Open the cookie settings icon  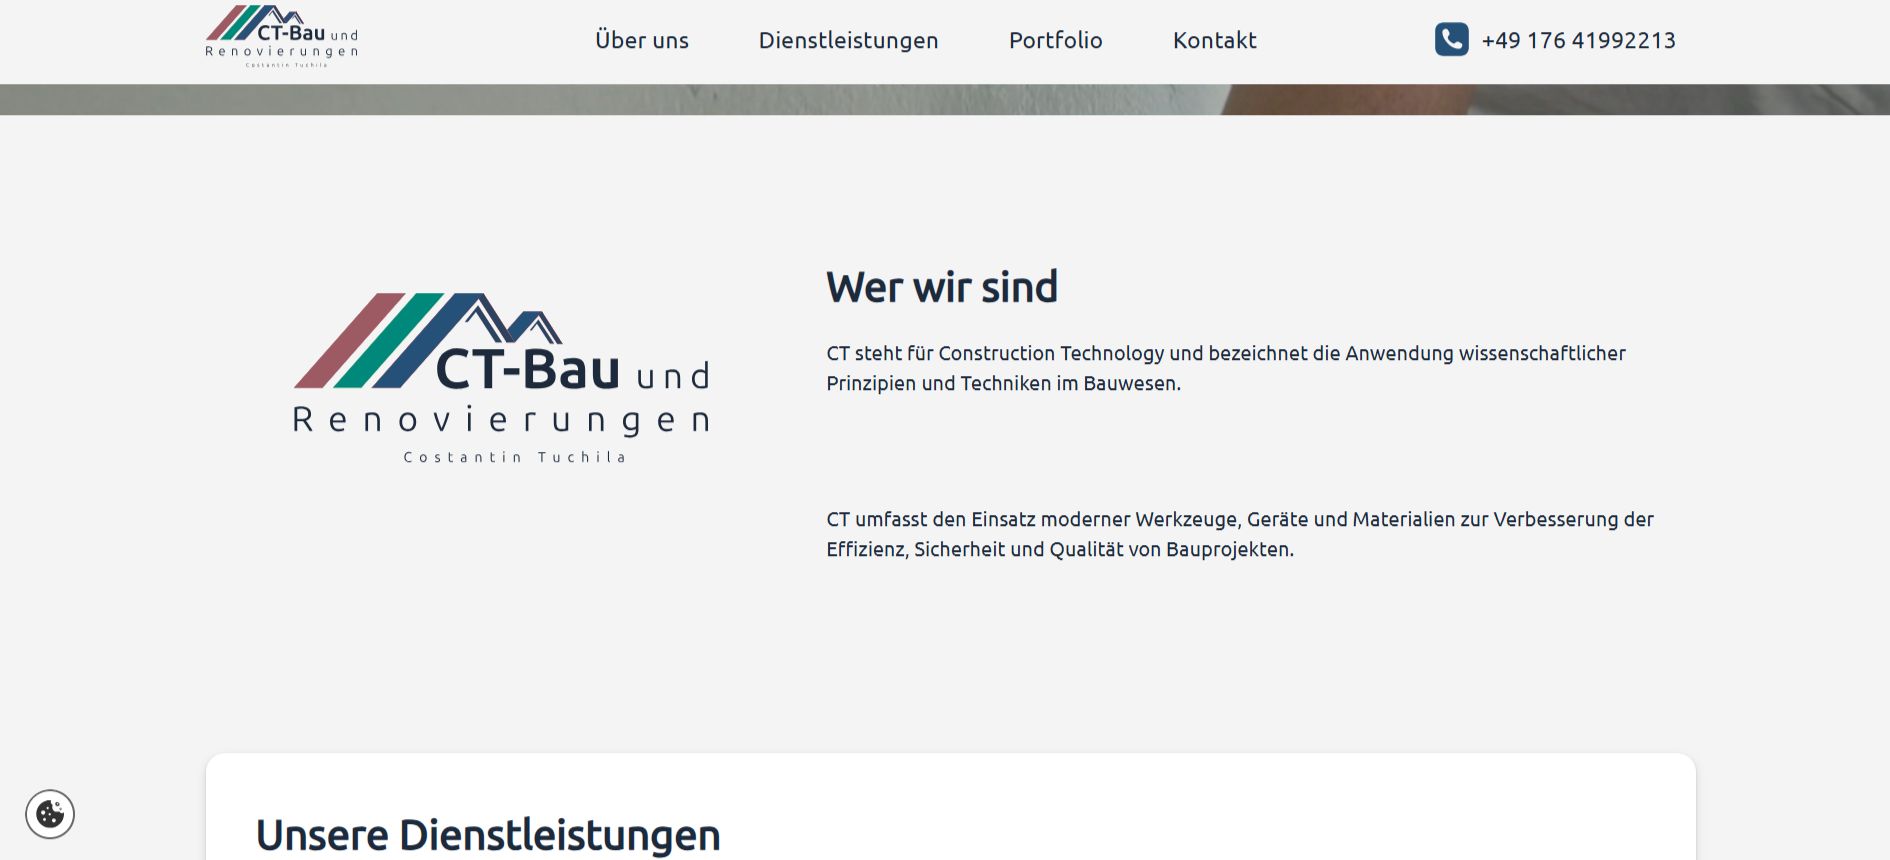50,814
